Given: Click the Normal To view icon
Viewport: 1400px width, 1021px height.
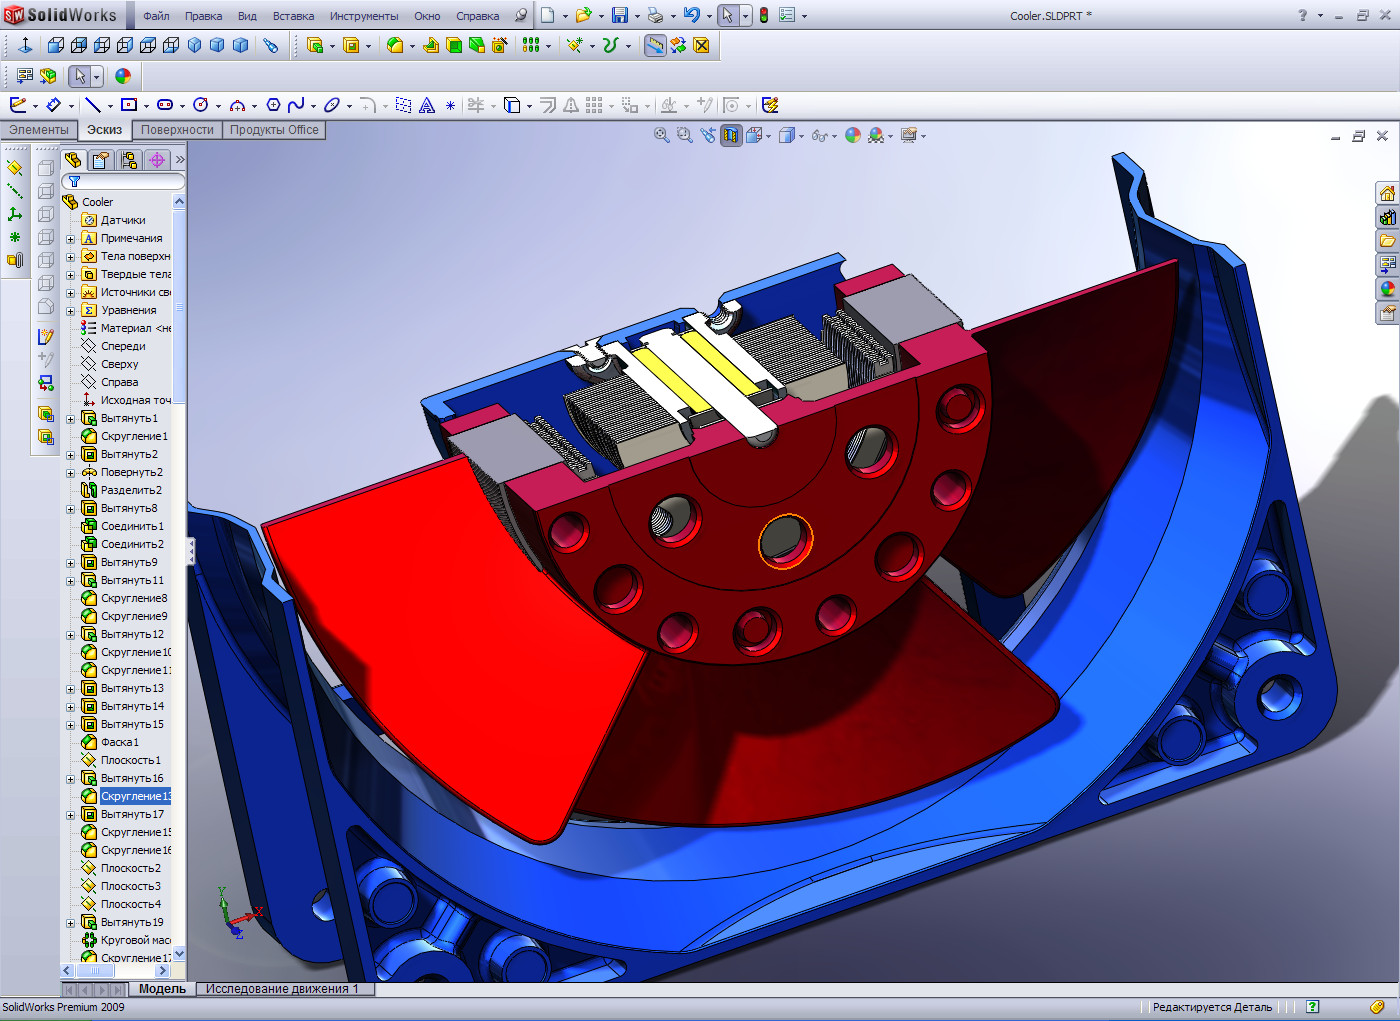Looking at the screenshot, I should click(x=25, y=45).
